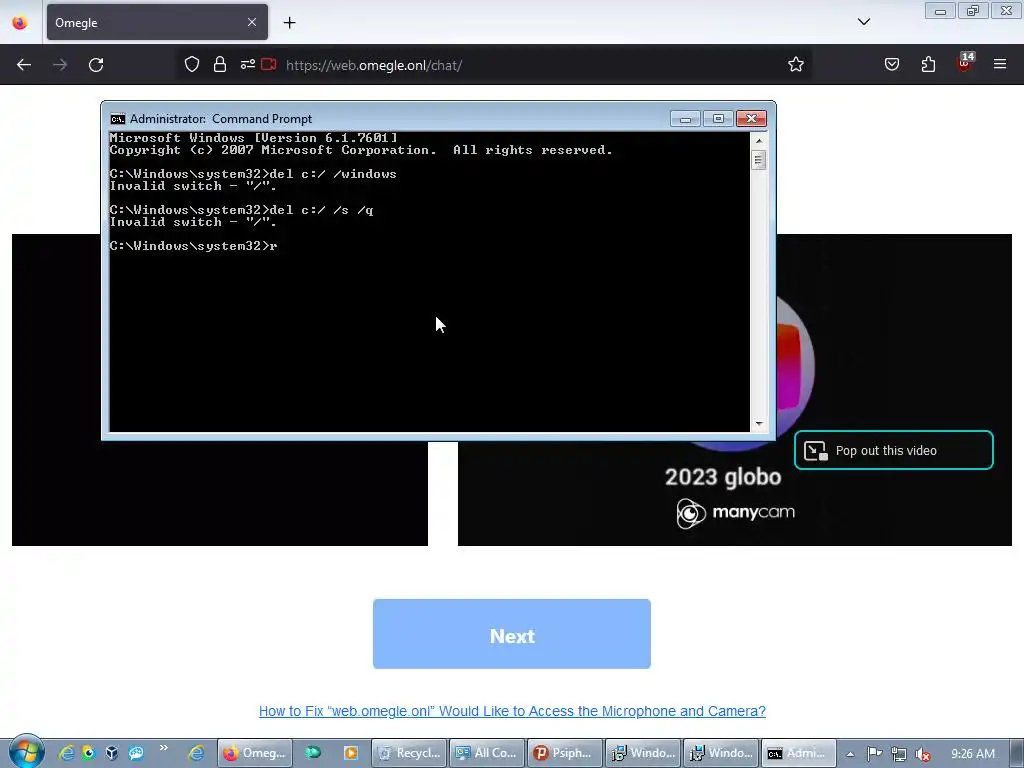Open Action Center flag tray icon
This screenshot has width=1024, height=768.
point(874,754)
